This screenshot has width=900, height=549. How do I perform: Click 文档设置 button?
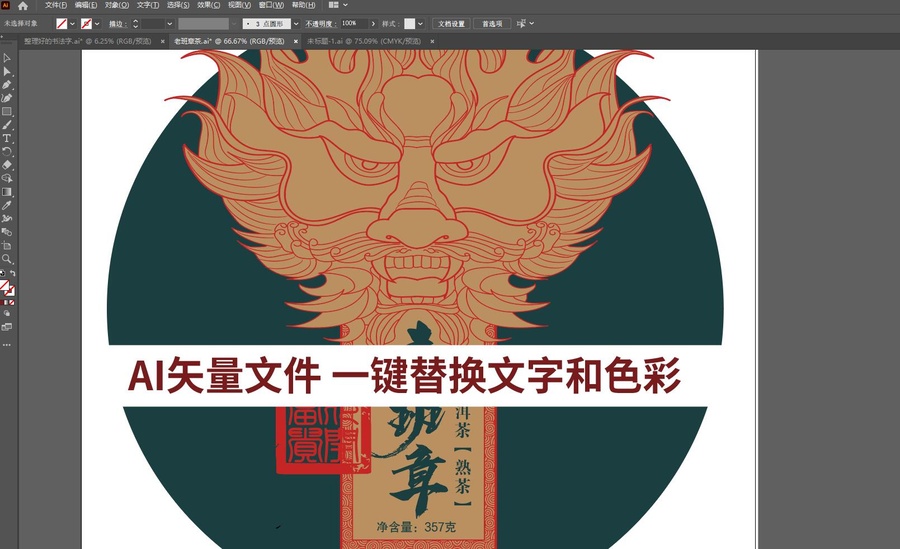pos(451,24)
